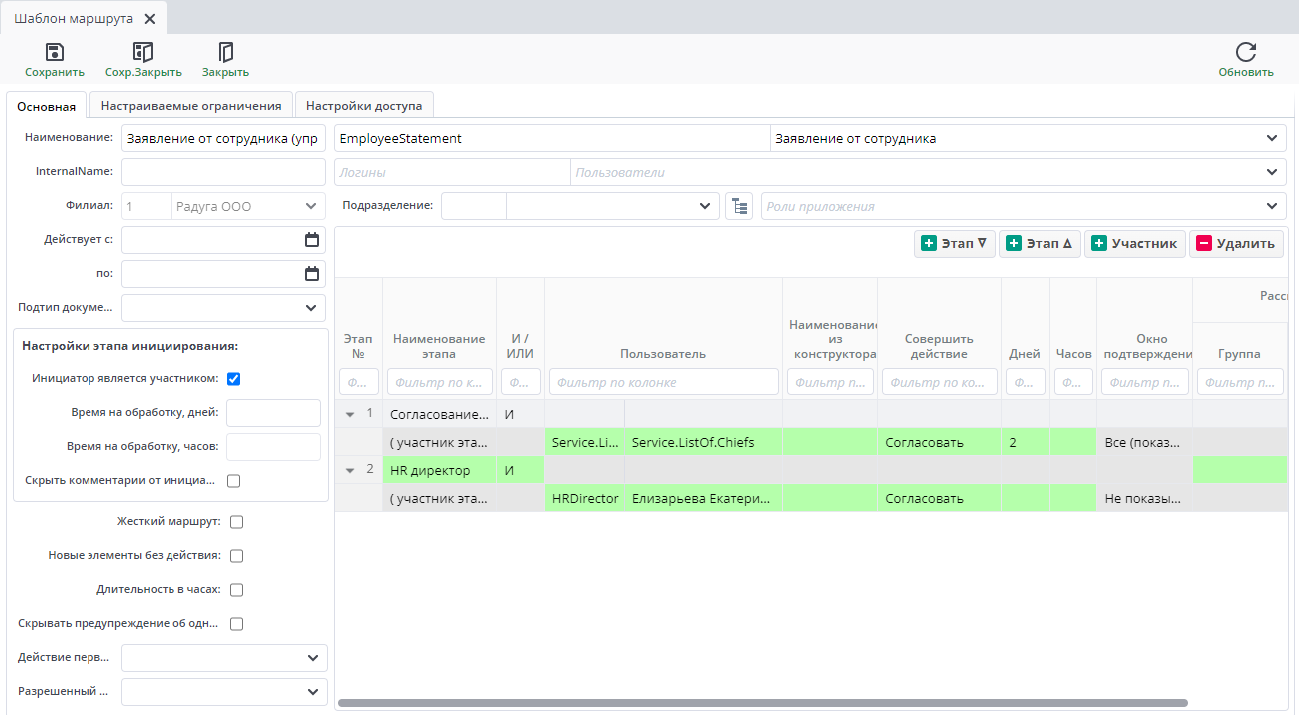The height and width of the screenshot is (715, 1299).
Task: Open the Разрешенный dropdown
Action: point(312,692)
